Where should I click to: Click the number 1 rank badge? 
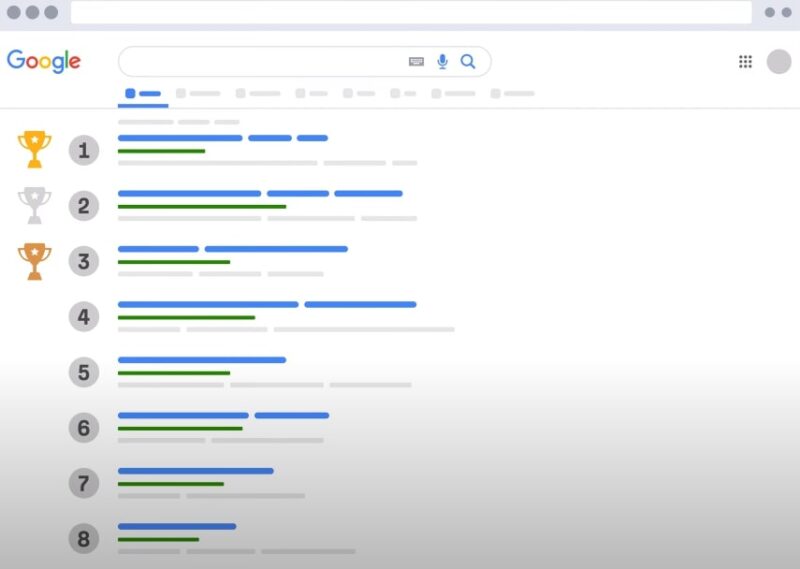(x=84, y=151)
